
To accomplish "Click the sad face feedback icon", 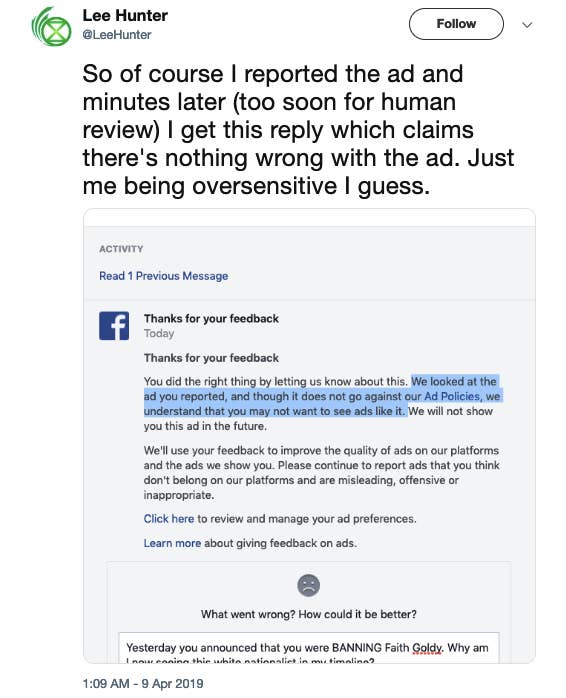I will tap(309, 585).
